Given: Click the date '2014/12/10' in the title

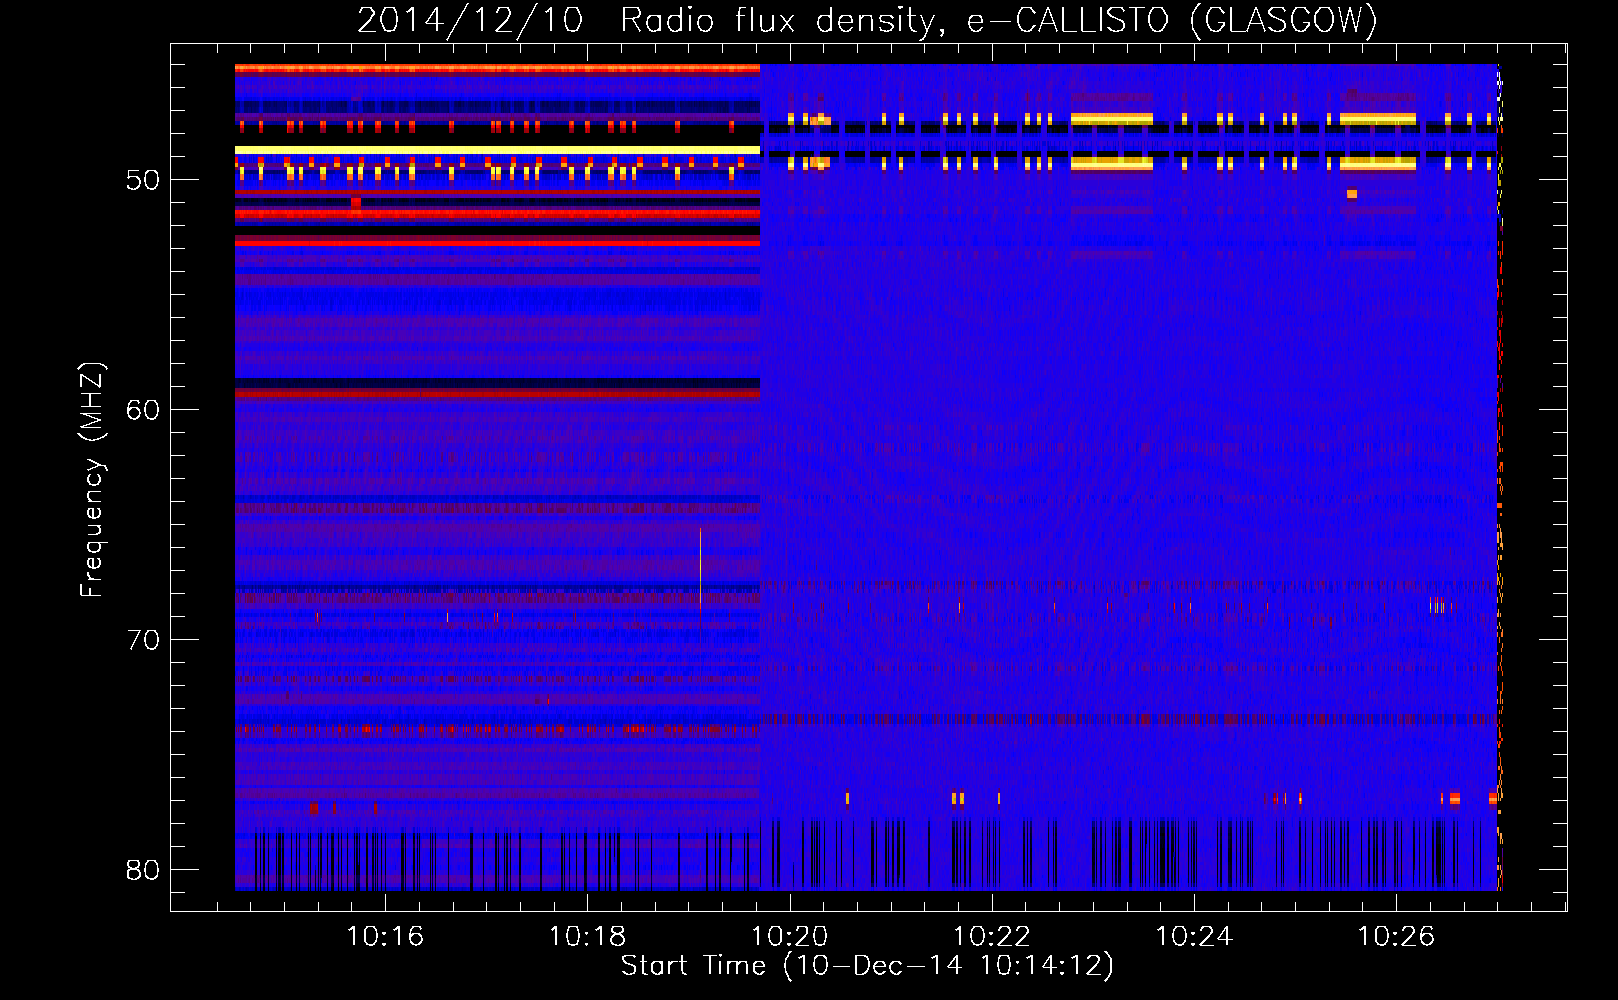Looking at the screenshot, I should [470, 20].
